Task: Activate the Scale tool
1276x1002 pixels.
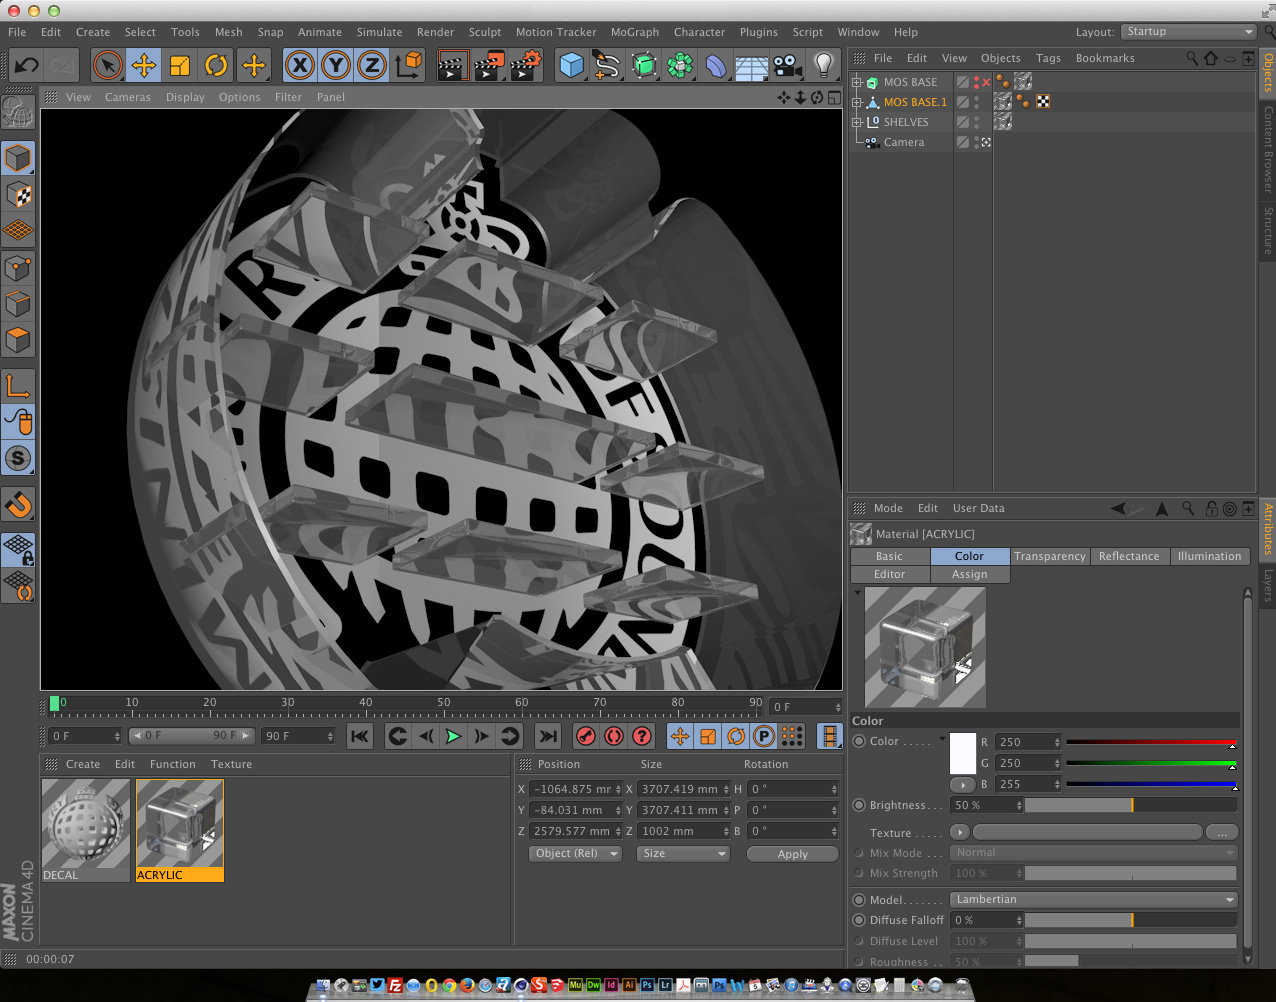Action: [180, 66]
